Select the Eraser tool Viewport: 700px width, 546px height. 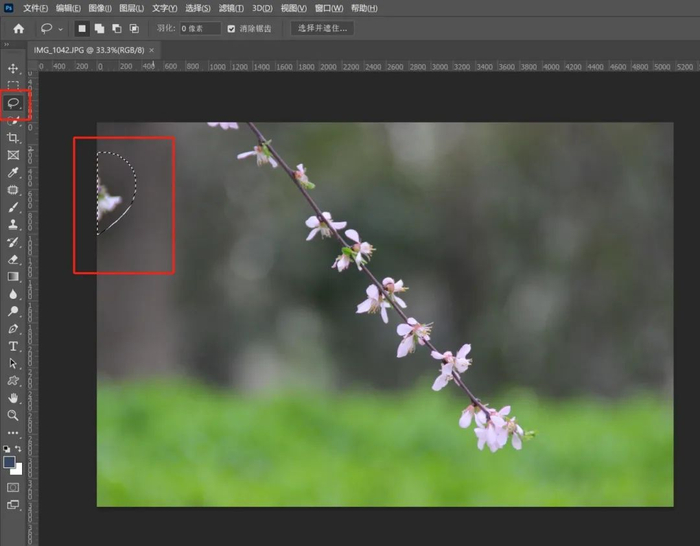pyautogui.click(x=13, y=259)
